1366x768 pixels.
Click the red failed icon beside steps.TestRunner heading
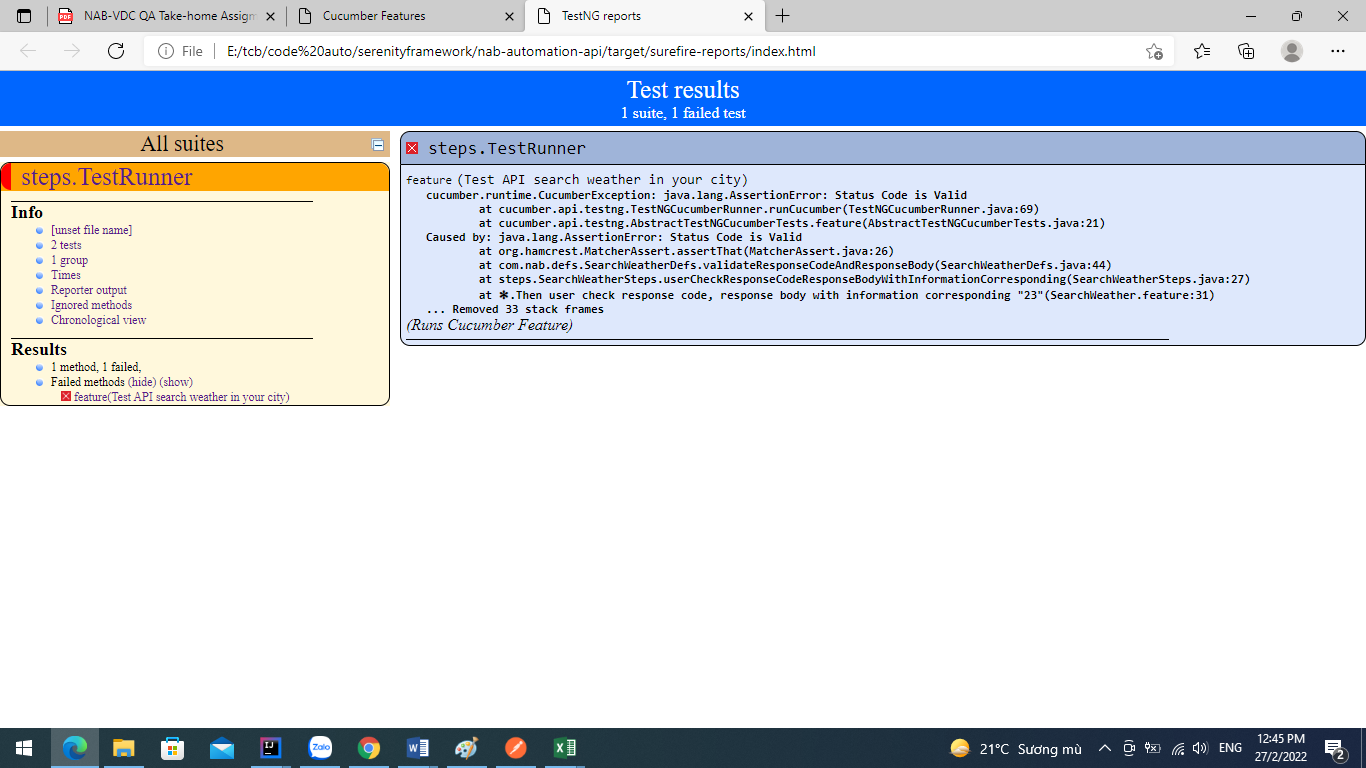pyautogui.click(x=412, y=148)
